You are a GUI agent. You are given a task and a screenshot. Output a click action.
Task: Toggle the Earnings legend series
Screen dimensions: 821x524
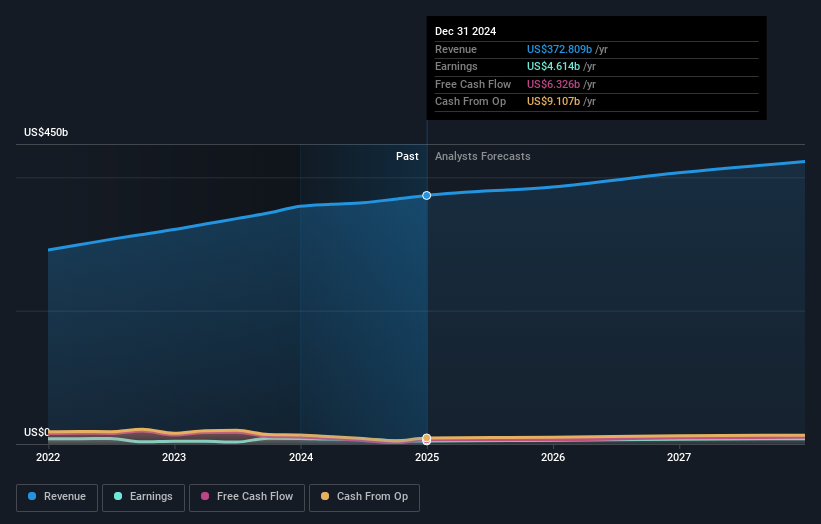coord(143,497)
